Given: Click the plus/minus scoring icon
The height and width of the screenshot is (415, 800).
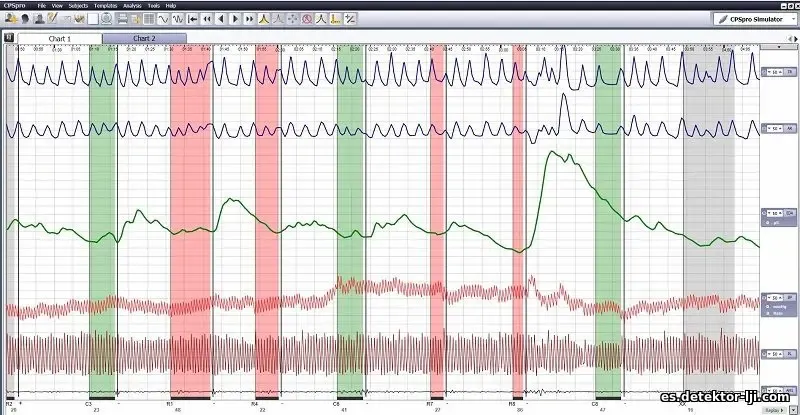Looking at the screenshot, I should click(x=350, y=19).
